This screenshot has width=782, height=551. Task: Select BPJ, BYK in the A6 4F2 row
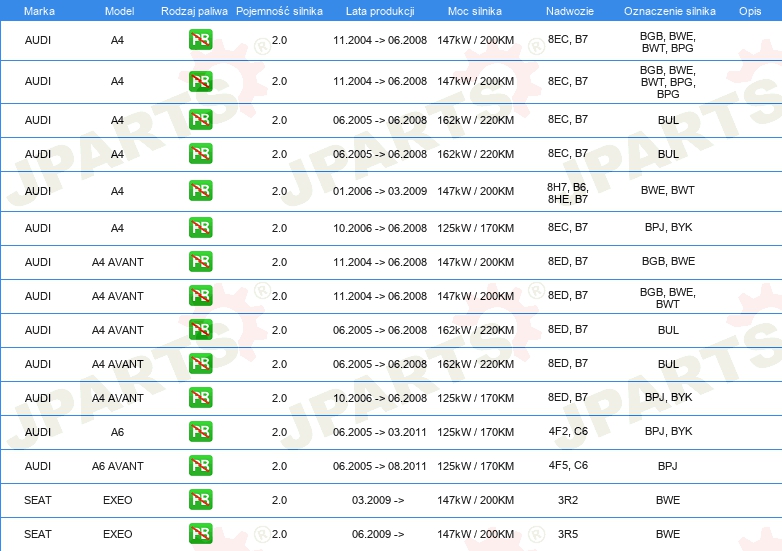[x=668, y=431]
